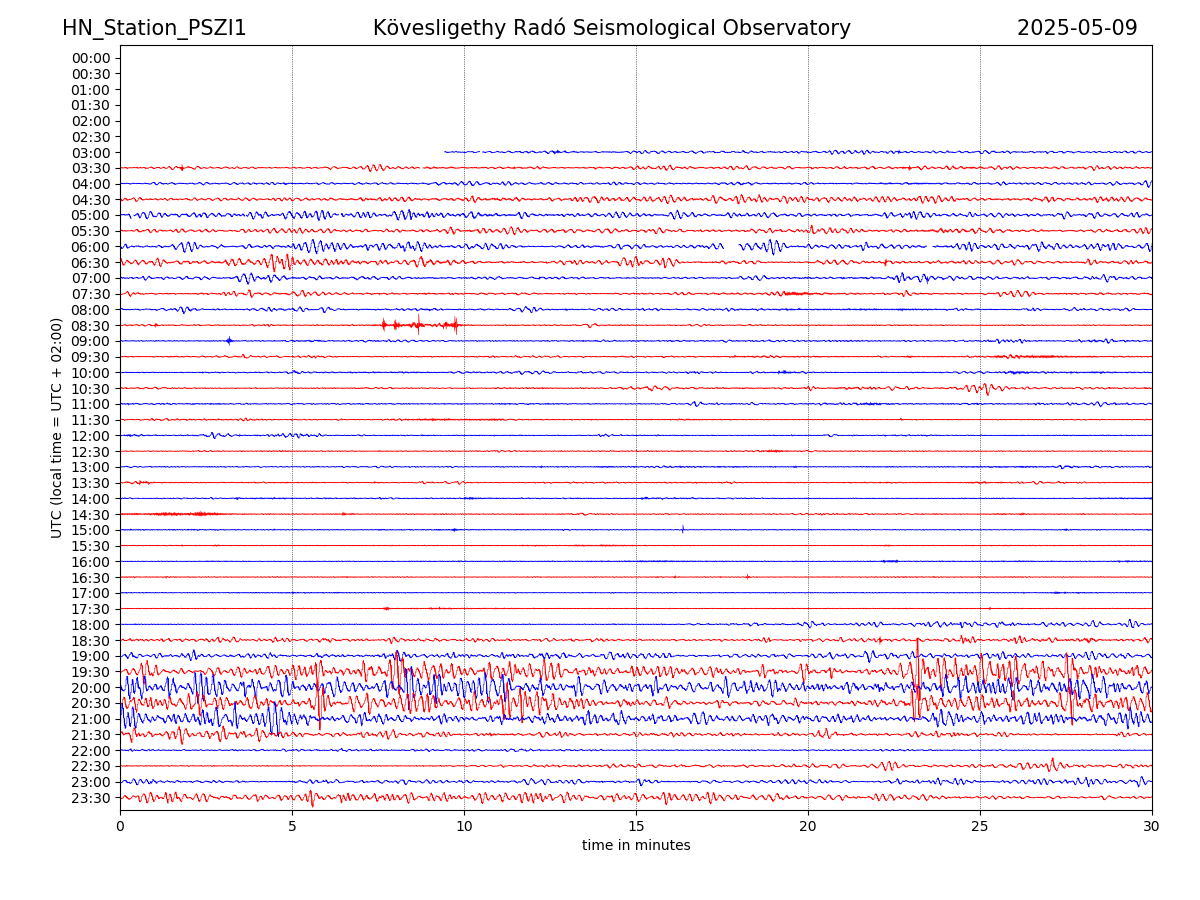Click the blue spike in the 15:00 trace

click(683, 529)
